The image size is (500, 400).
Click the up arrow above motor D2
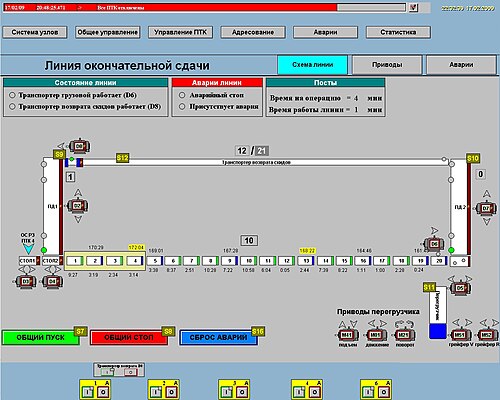78,192
